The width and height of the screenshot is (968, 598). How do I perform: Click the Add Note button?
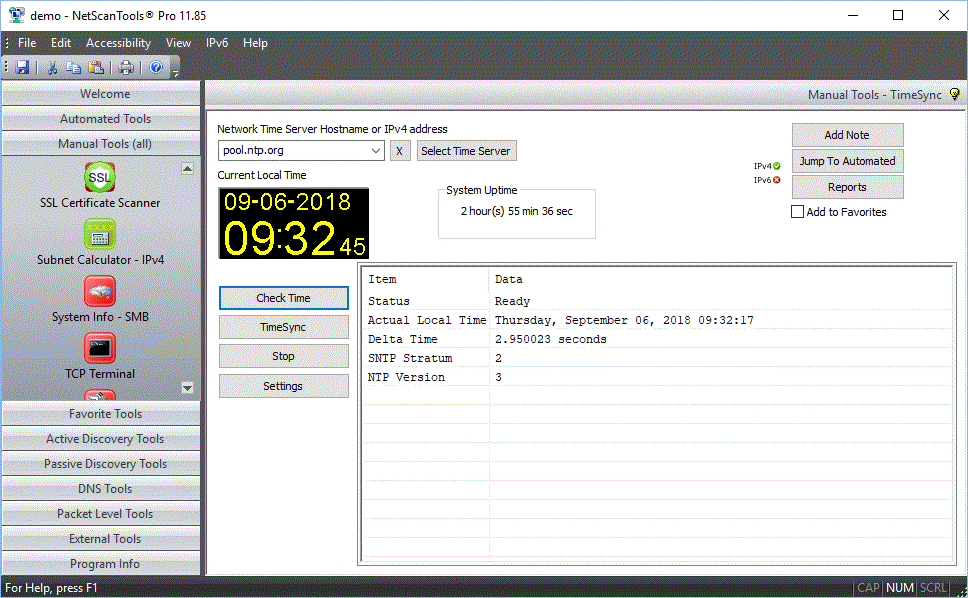click(x=847, y=135)
